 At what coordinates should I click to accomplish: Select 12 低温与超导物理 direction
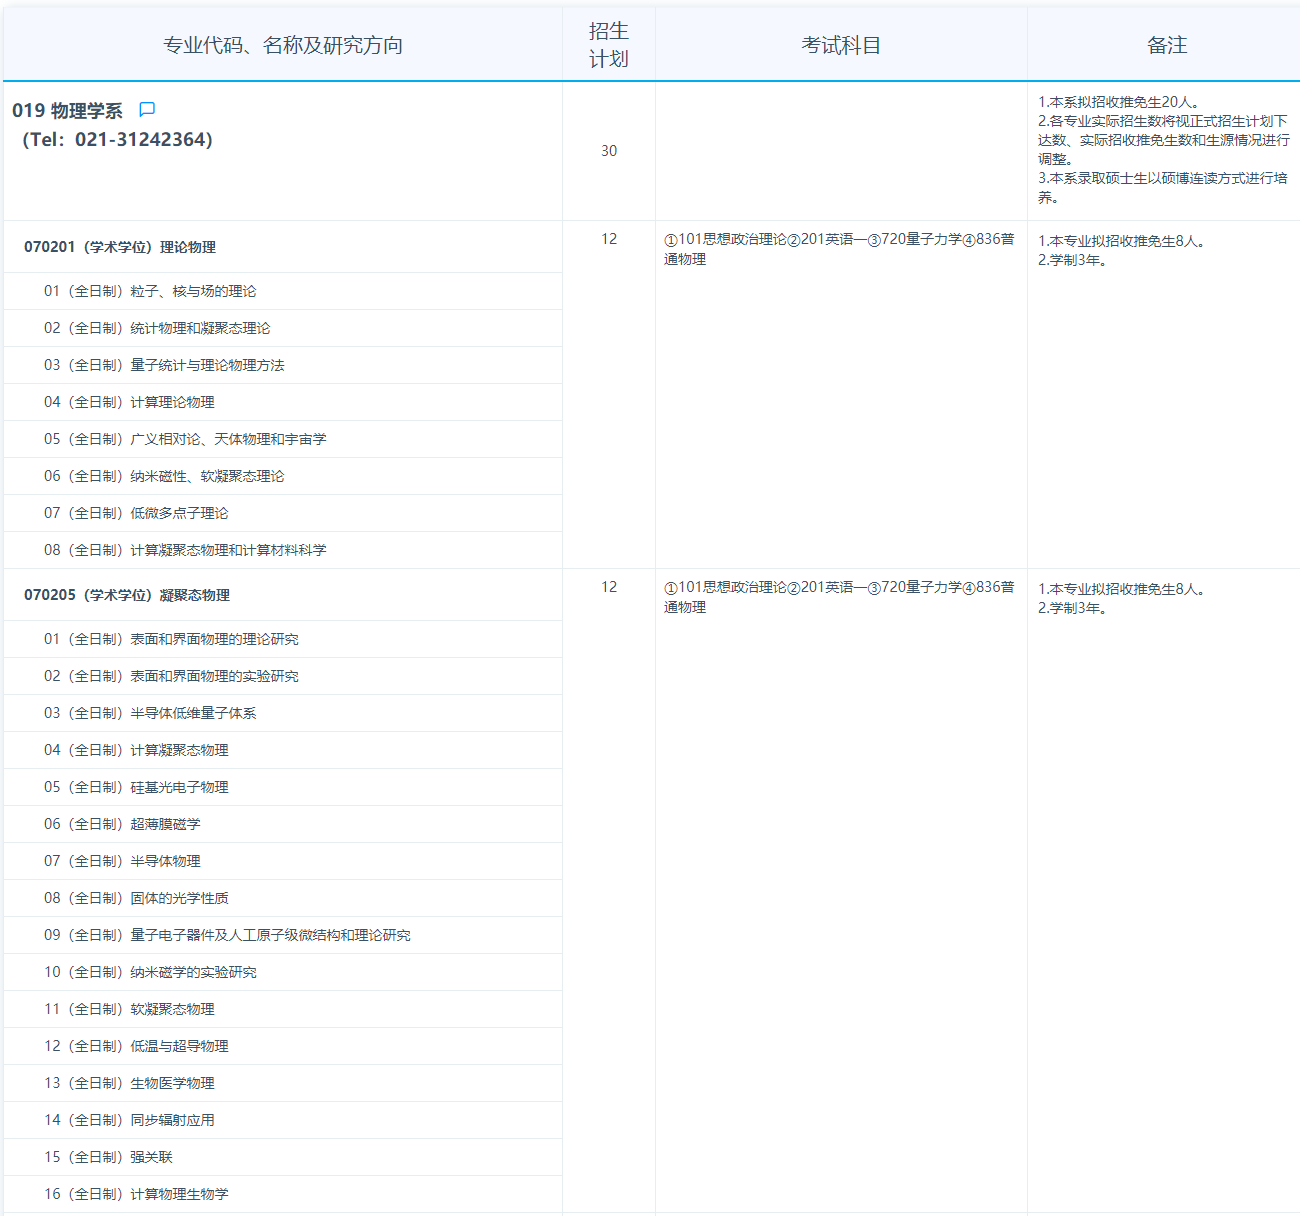point(136,1046)
